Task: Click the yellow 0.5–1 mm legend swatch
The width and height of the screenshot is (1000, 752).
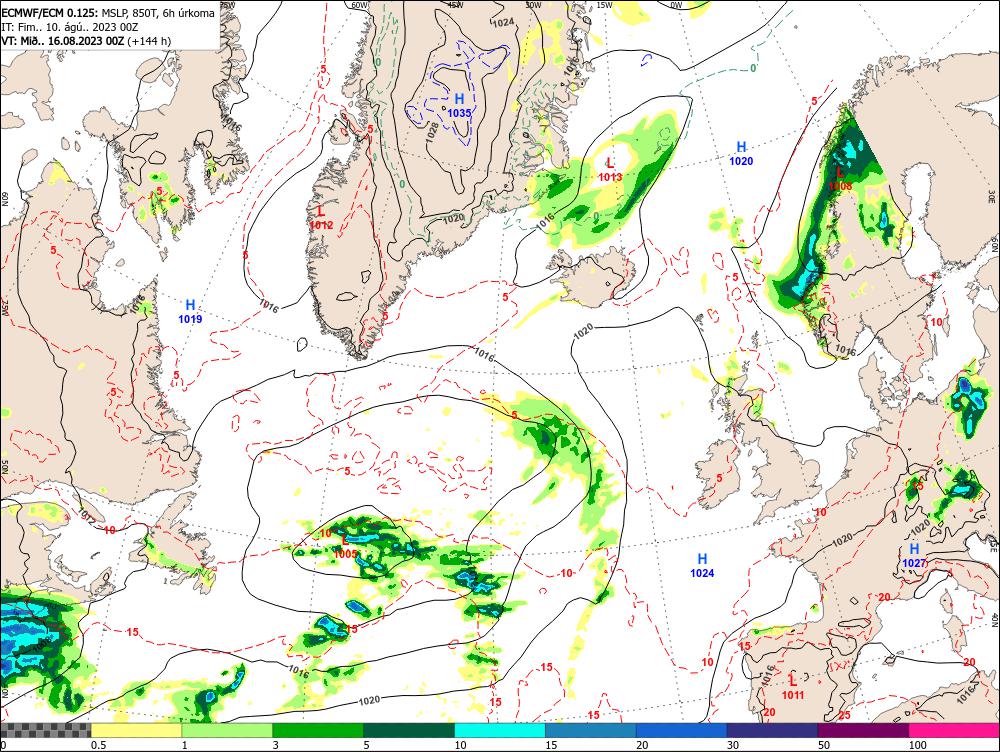Action: point(136,730)
